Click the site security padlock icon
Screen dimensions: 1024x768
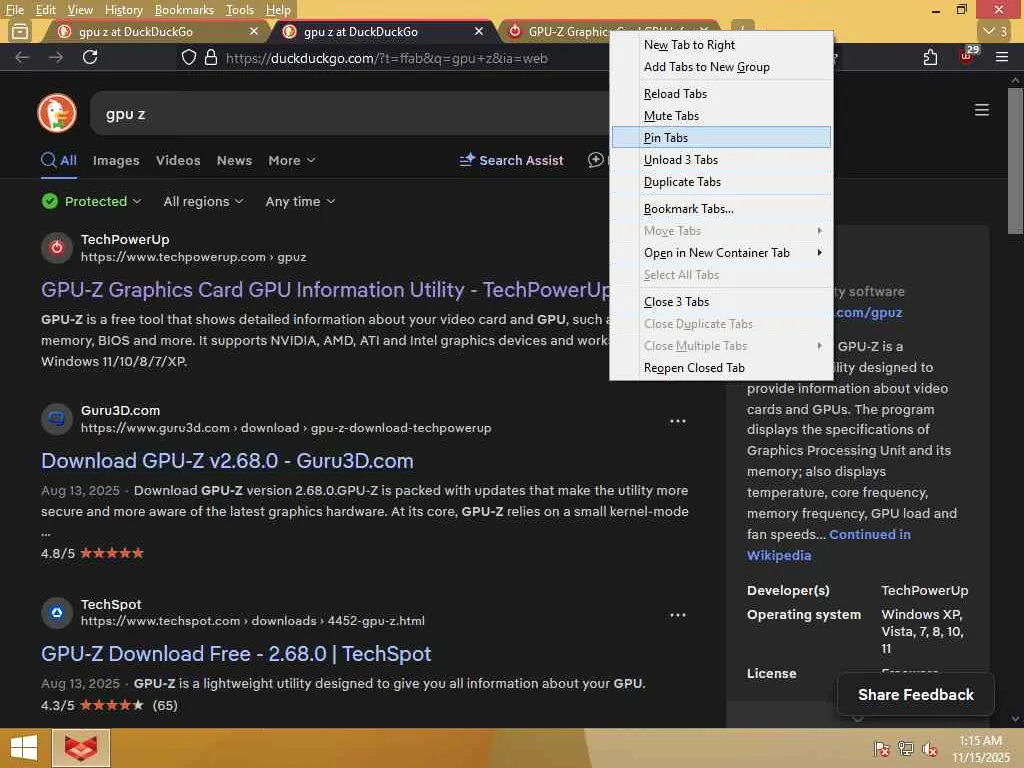point(211,57)
